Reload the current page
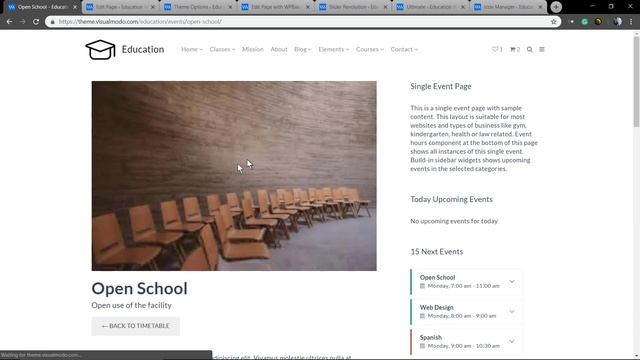 coord(36,22)
